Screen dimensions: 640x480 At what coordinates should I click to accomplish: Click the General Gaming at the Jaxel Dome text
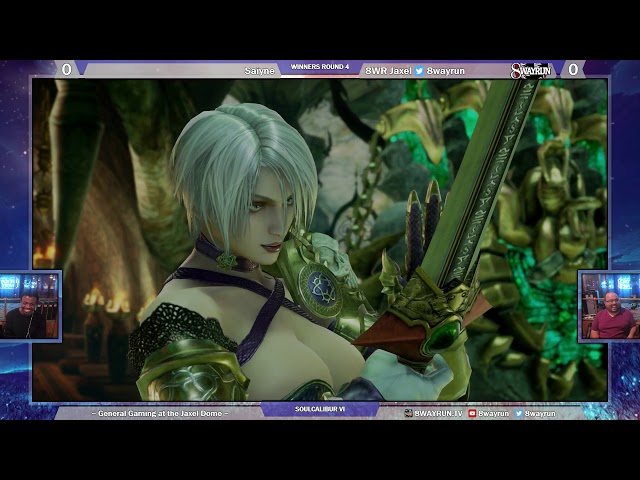click(160, 413)
